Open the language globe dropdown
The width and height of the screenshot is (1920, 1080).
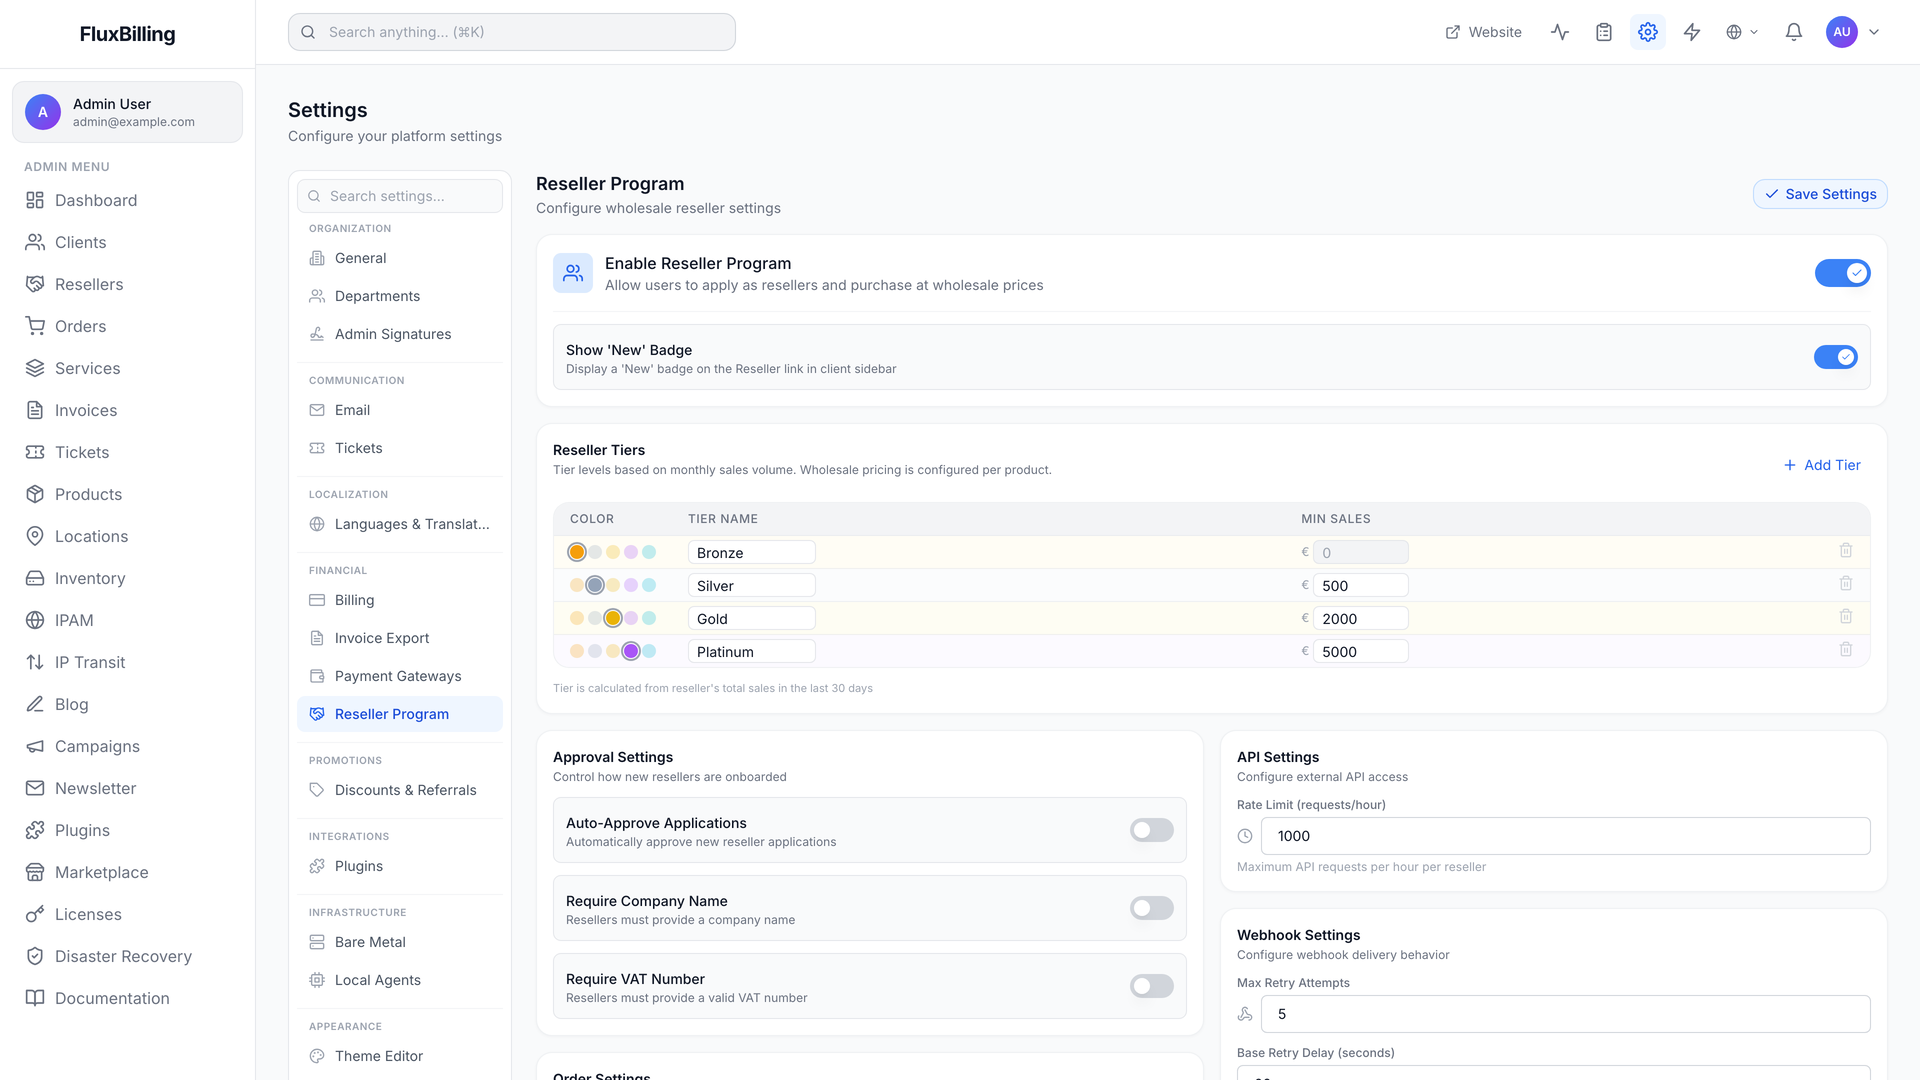(x=1742, y=32)
